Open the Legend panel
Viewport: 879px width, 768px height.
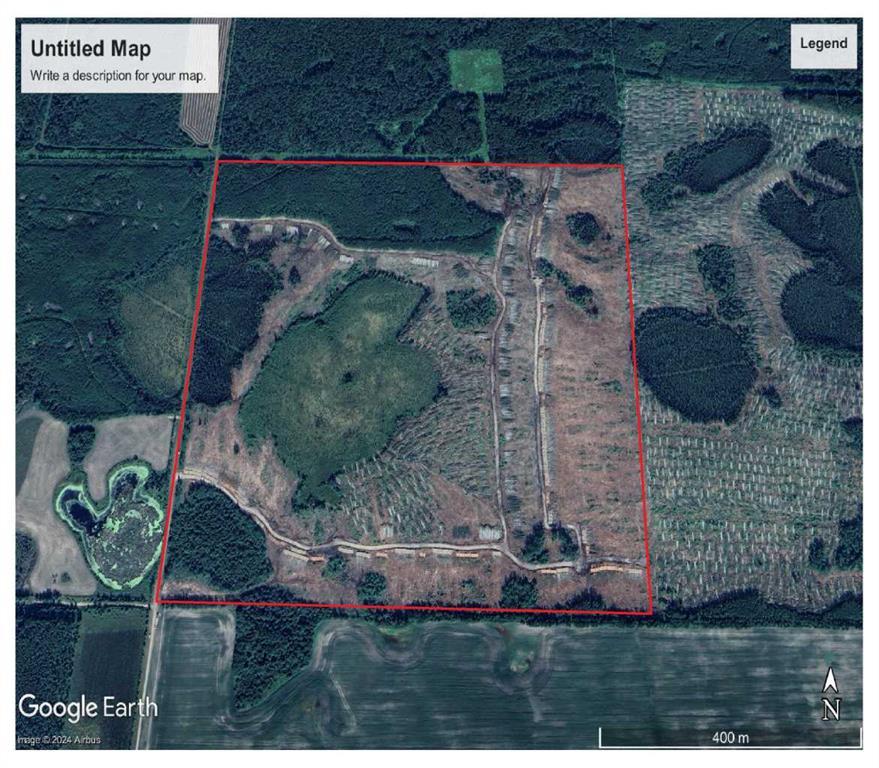click(x=823, y=44)
